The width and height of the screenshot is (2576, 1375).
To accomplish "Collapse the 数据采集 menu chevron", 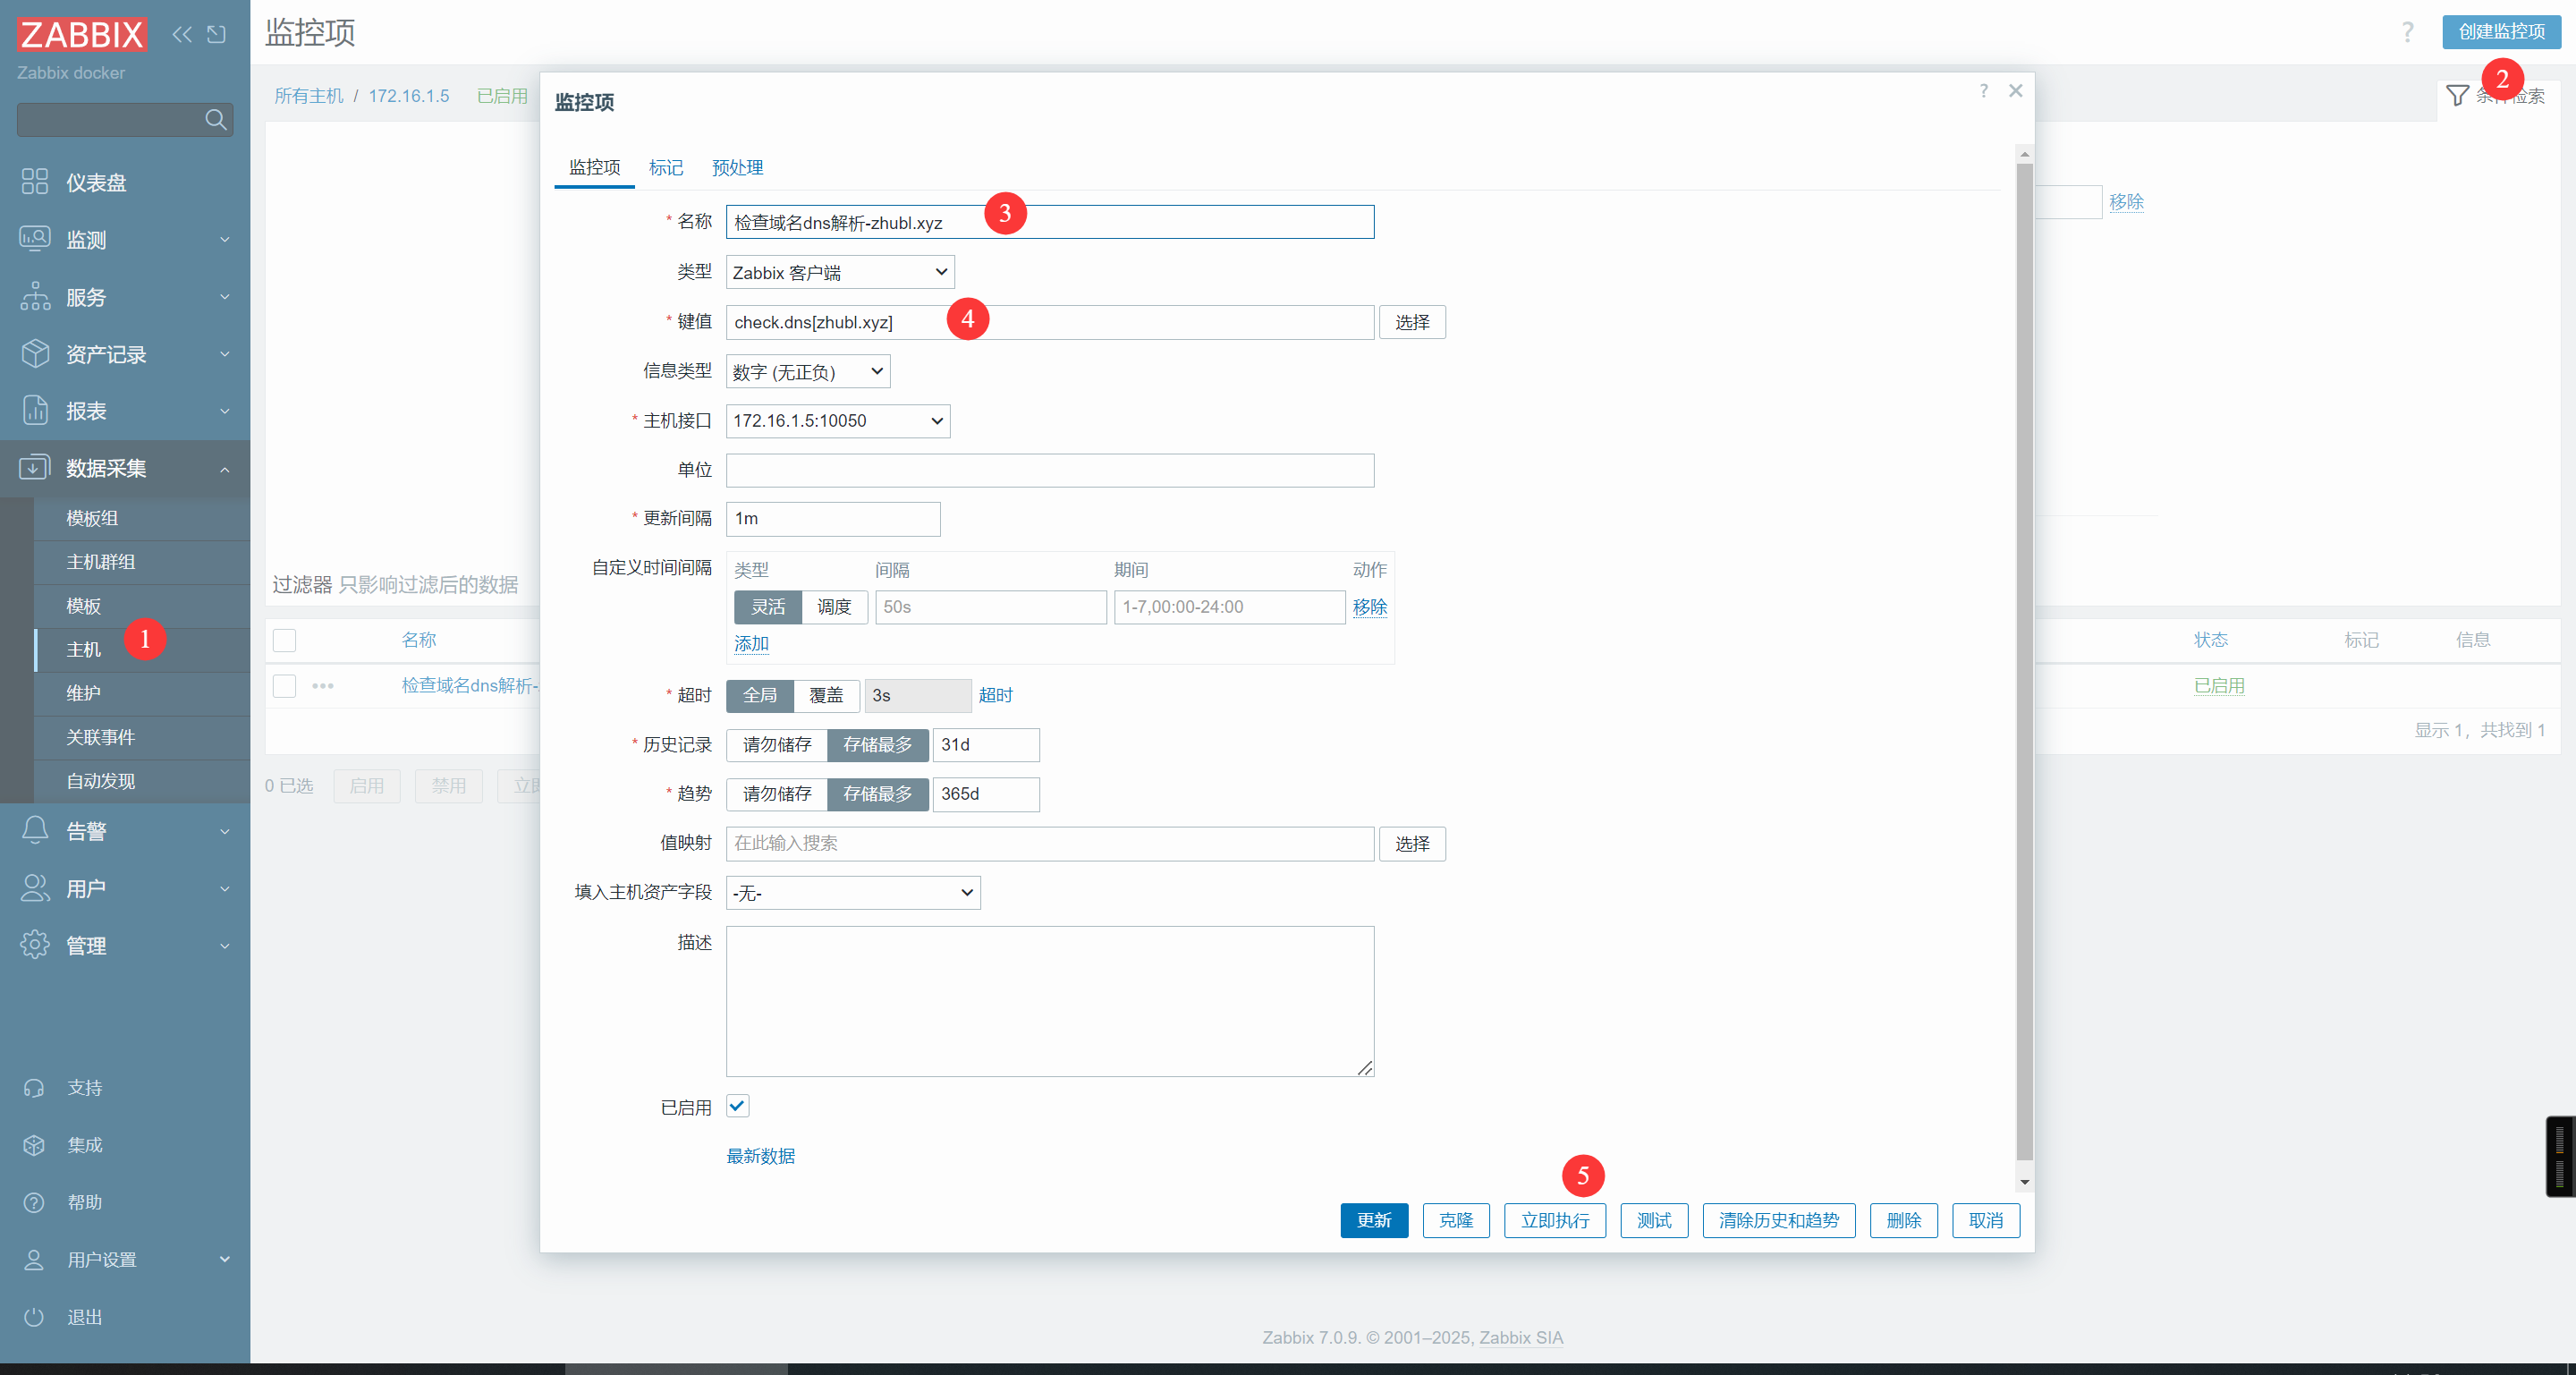I will coord(225,469).
